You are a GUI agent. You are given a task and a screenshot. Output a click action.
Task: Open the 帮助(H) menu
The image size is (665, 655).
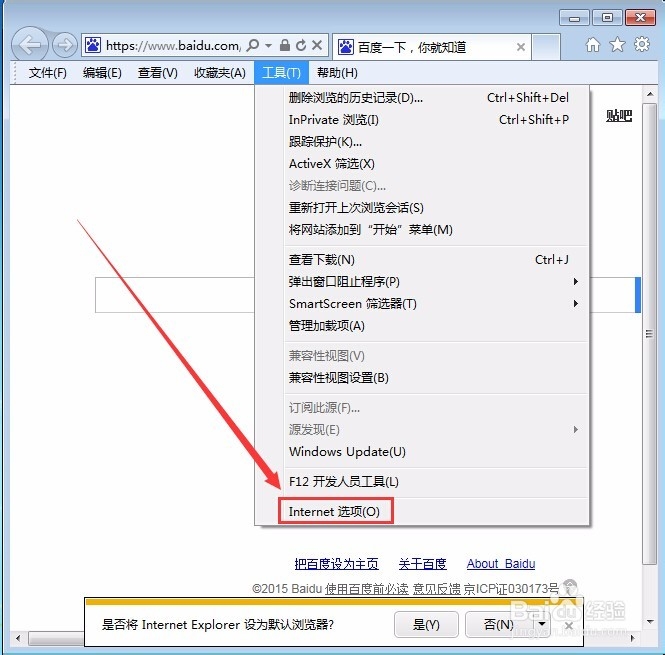tap(337, 73)
